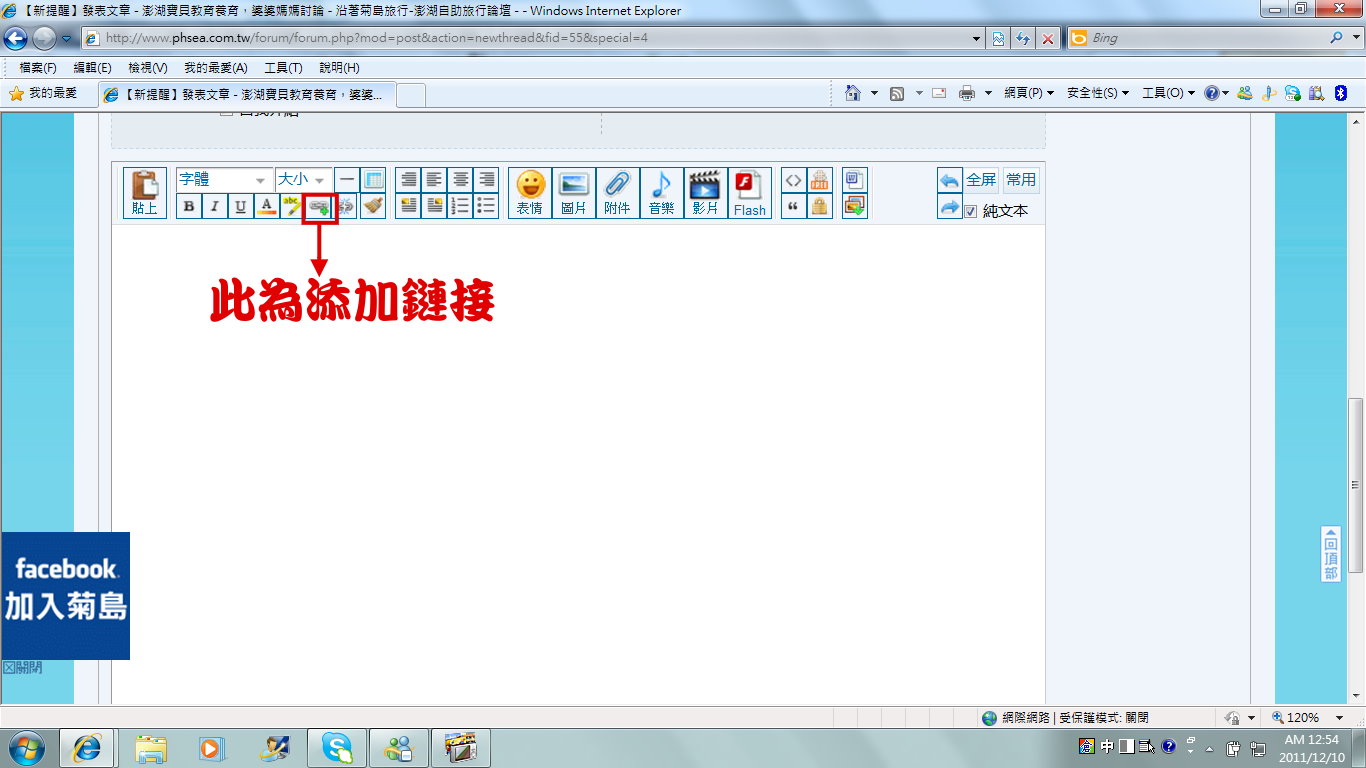This screenshot has height=768, width=1366.
Task: Click the IE stop loading X button
Action: 1047,38
